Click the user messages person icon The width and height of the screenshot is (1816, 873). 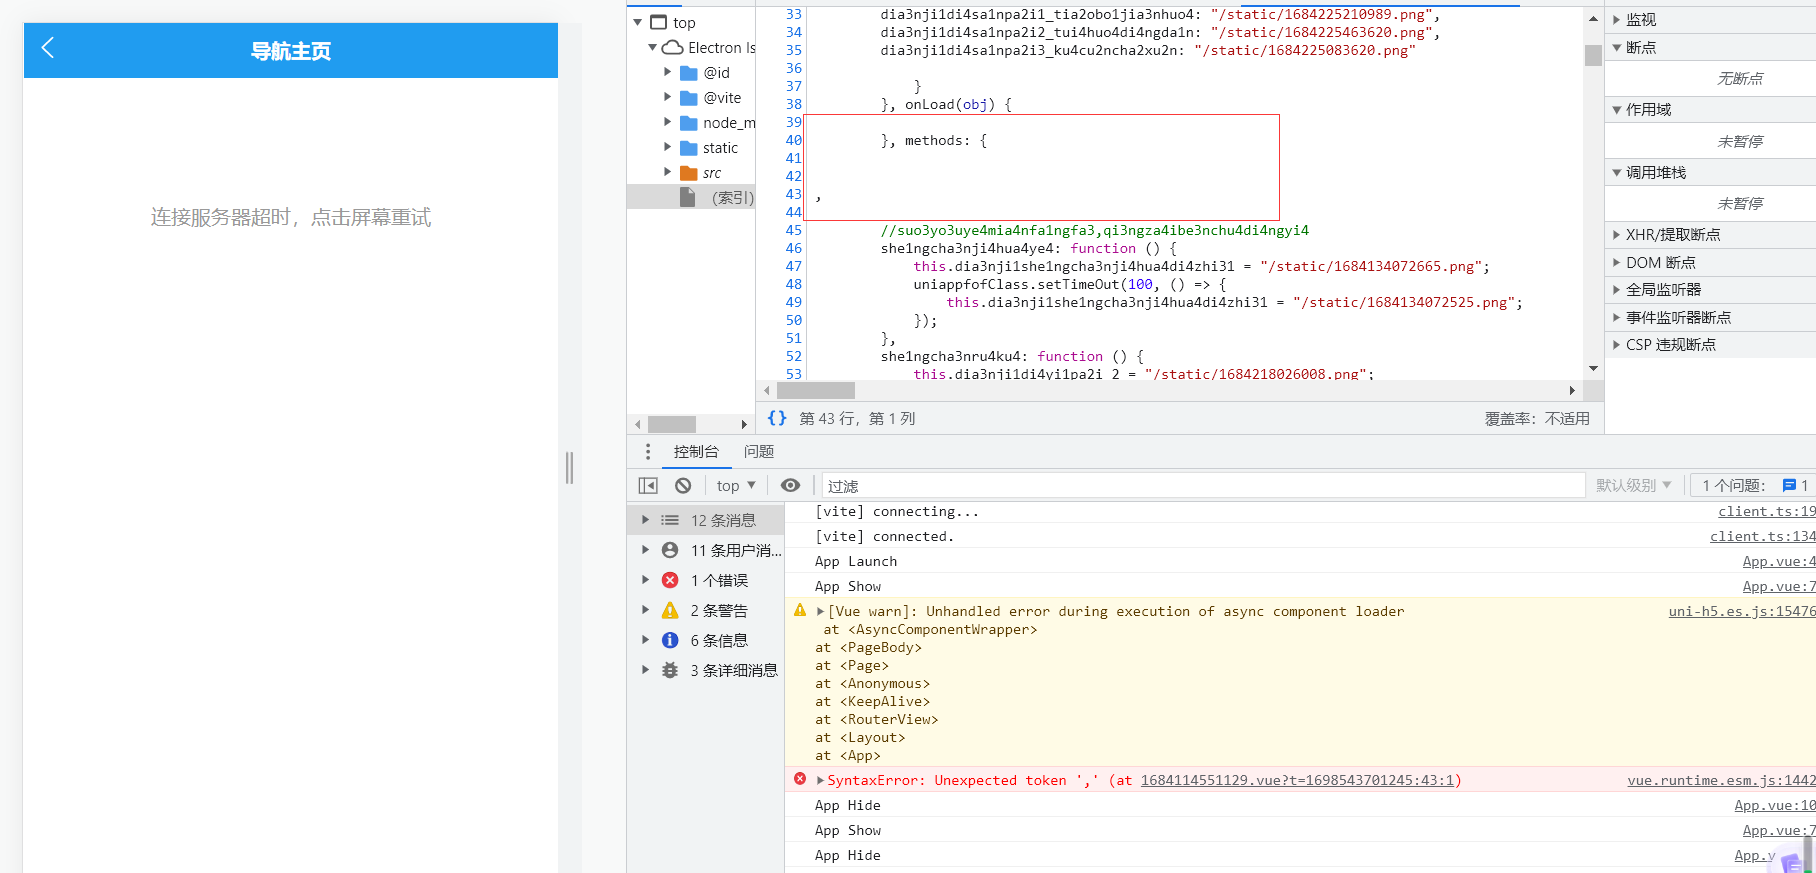(670, 550)
